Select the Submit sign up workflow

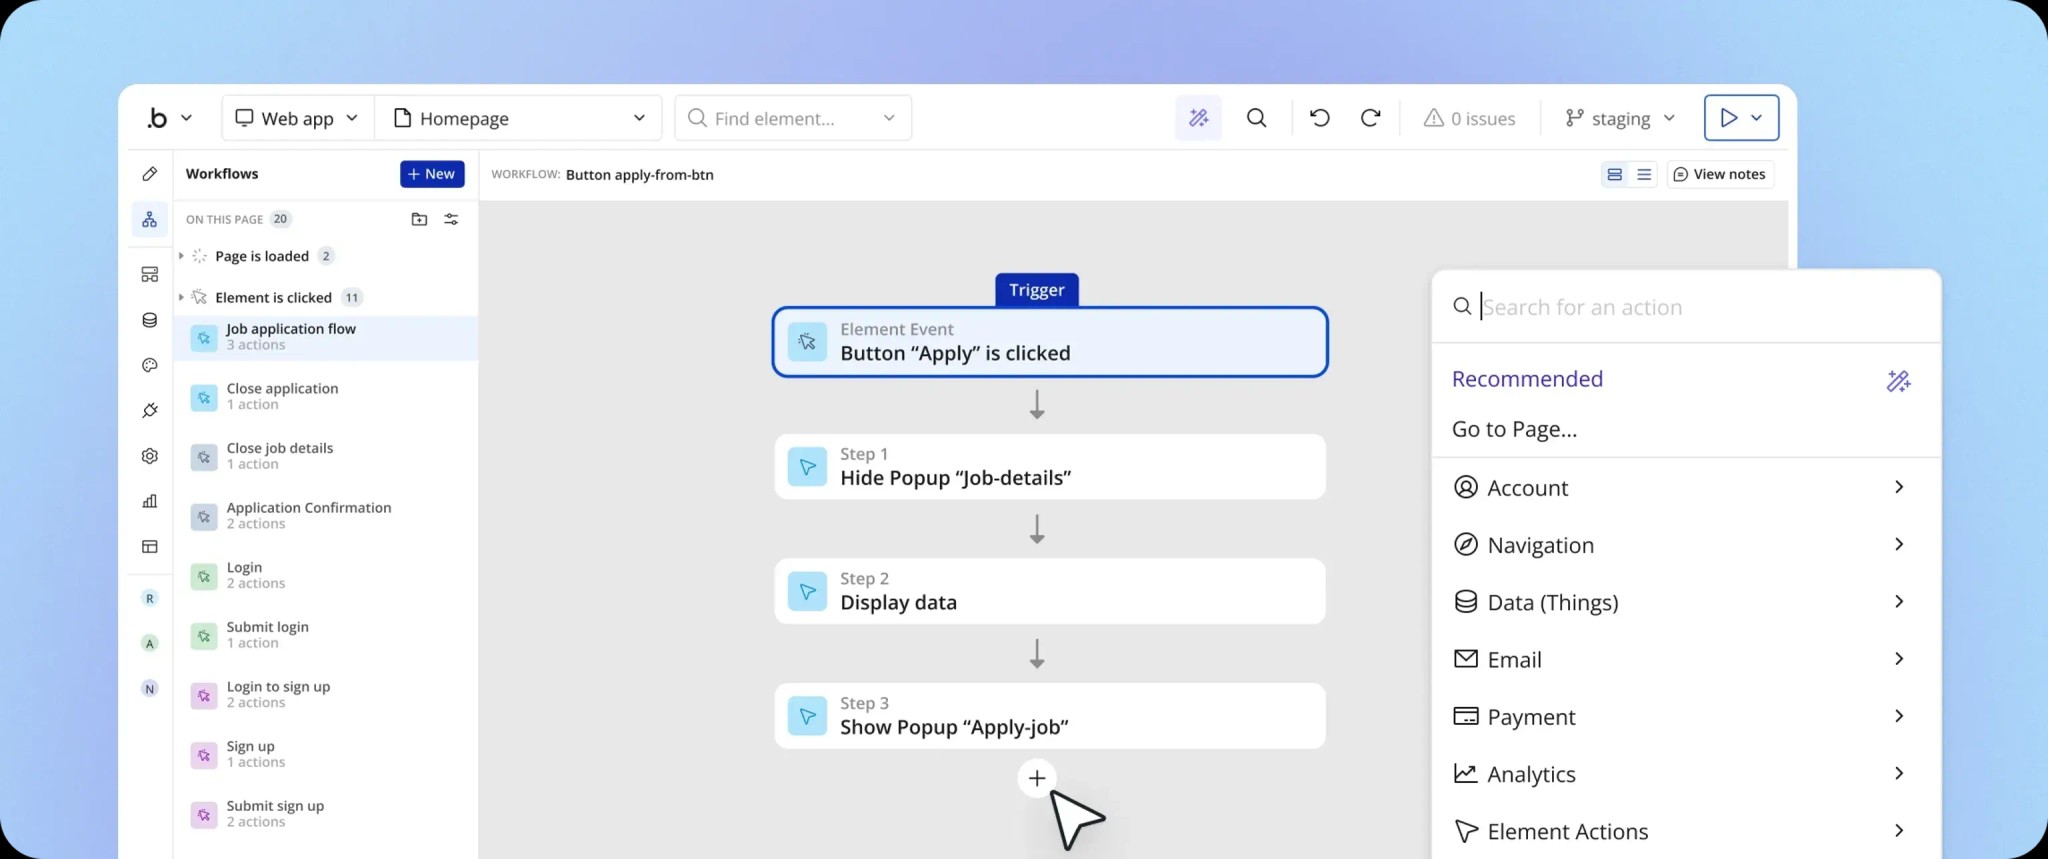point(326,814)
